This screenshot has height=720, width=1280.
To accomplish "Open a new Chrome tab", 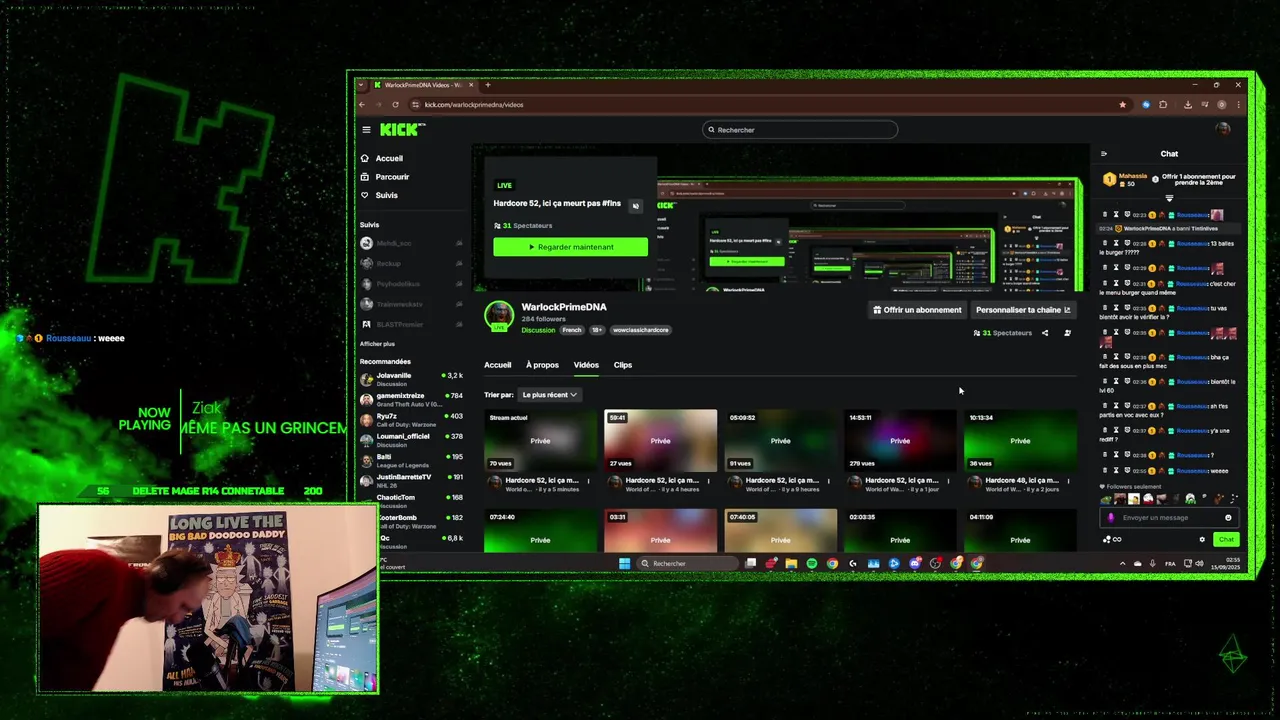I will click(488, 85).
